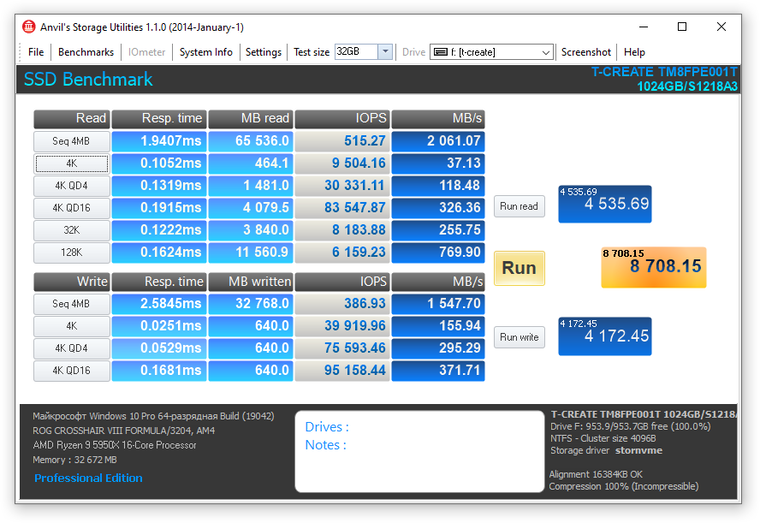Click the disabled IOmeter menu item
760x523 pixels.
click(146, 52)
